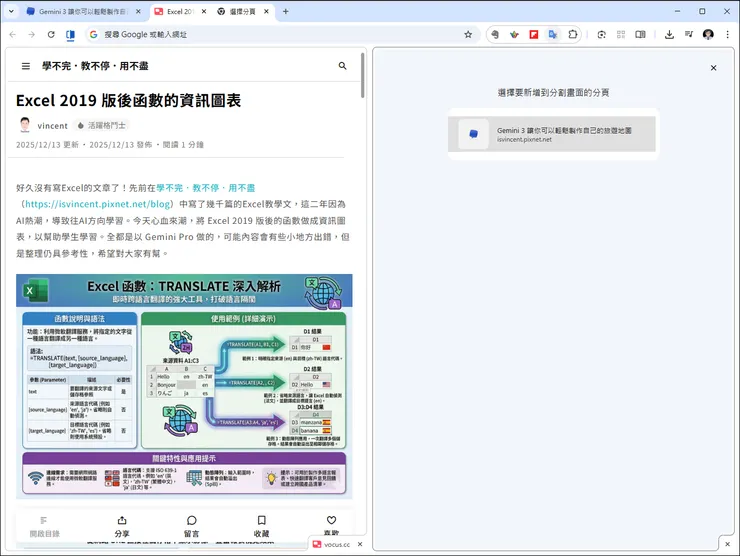Open the 留言 comments button

[192, 527]
